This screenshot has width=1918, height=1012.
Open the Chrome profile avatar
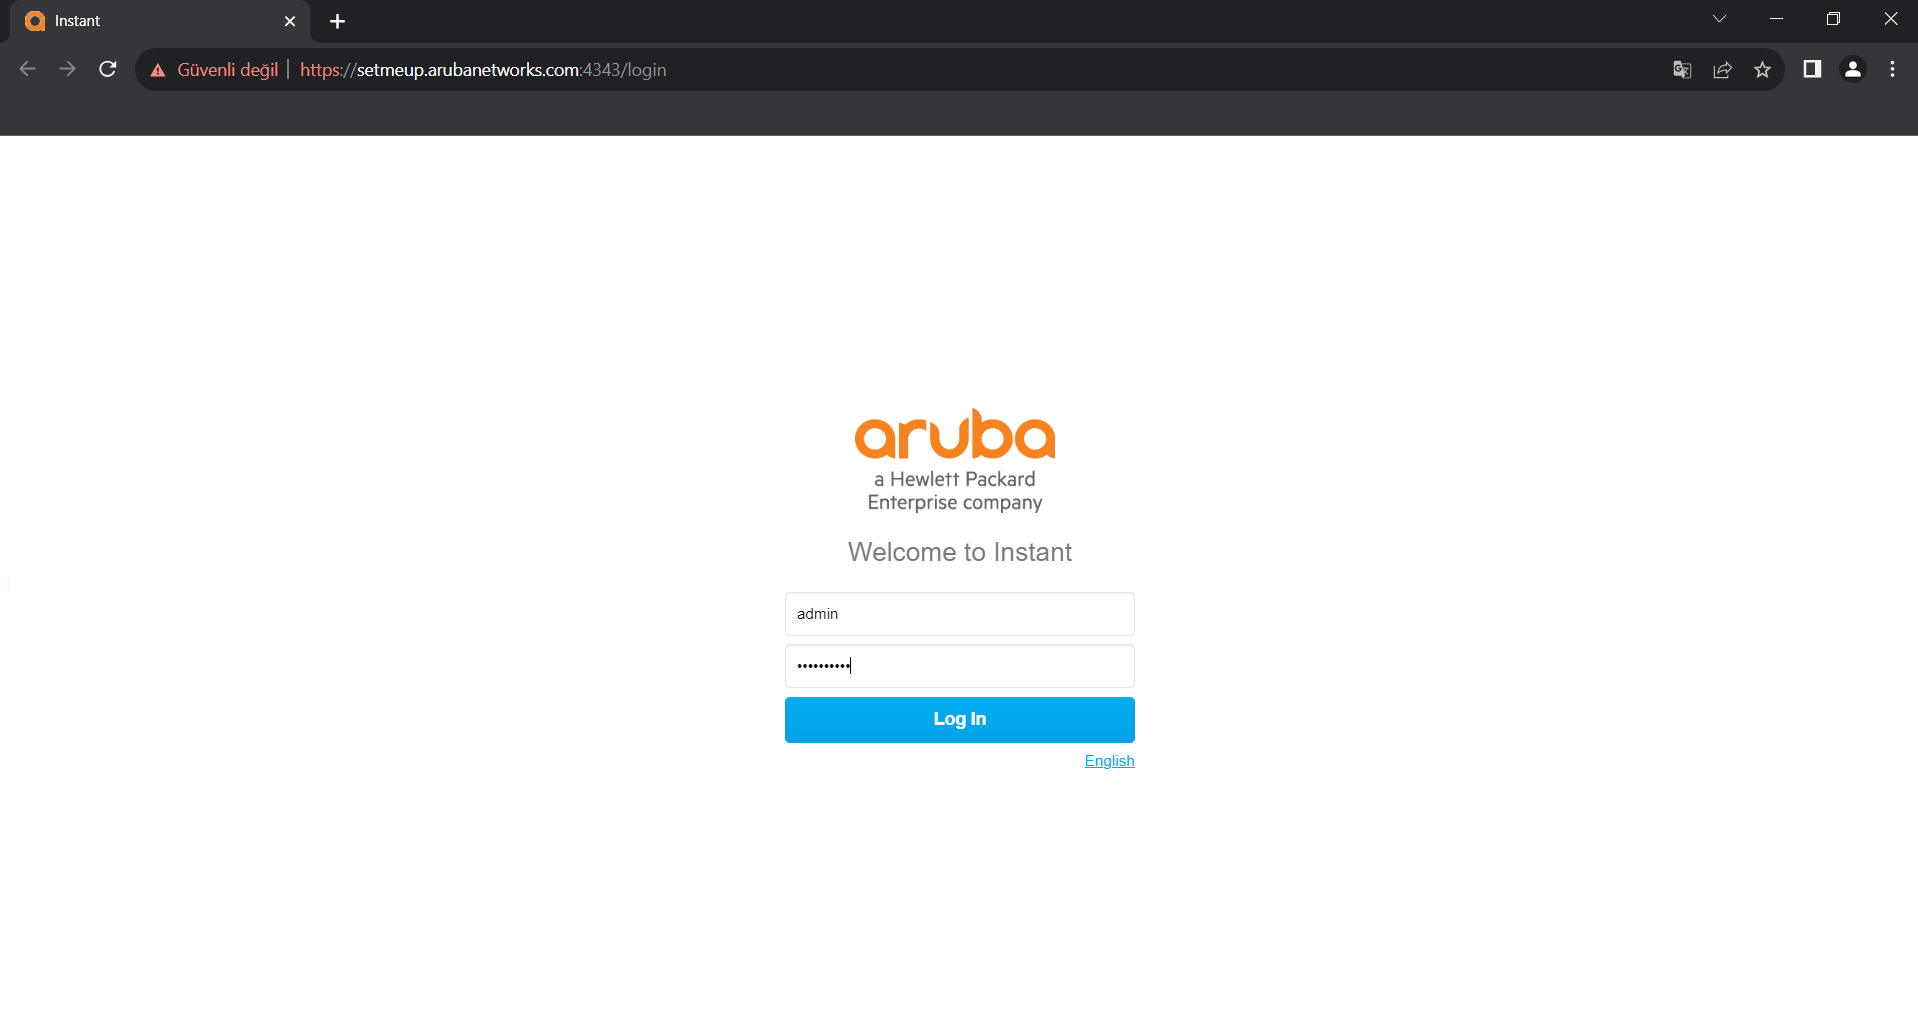(x=1852, y=69)
